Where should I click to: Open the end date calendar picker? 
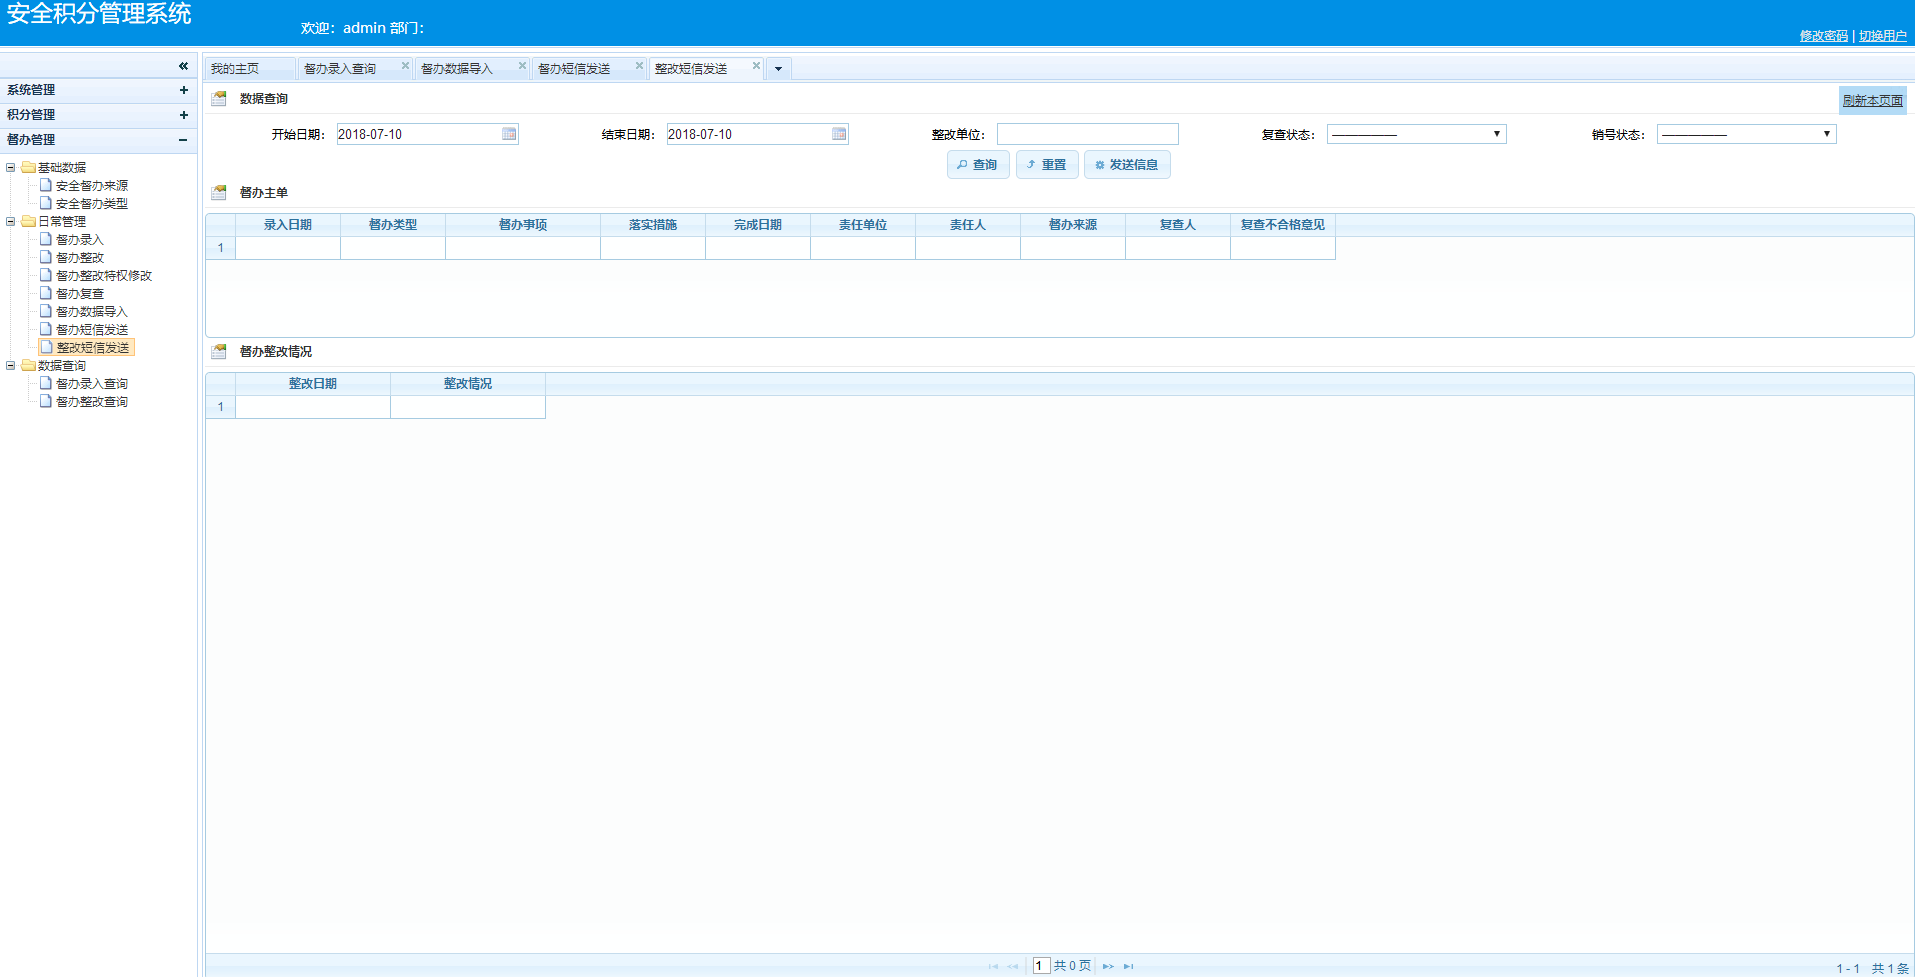pos(839,134)
